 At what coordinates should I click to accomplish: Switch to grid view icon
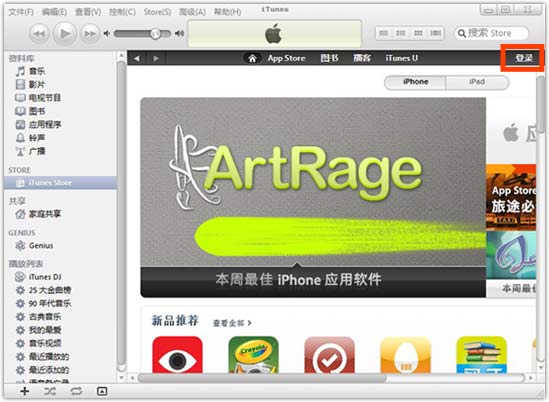(418, 33)
